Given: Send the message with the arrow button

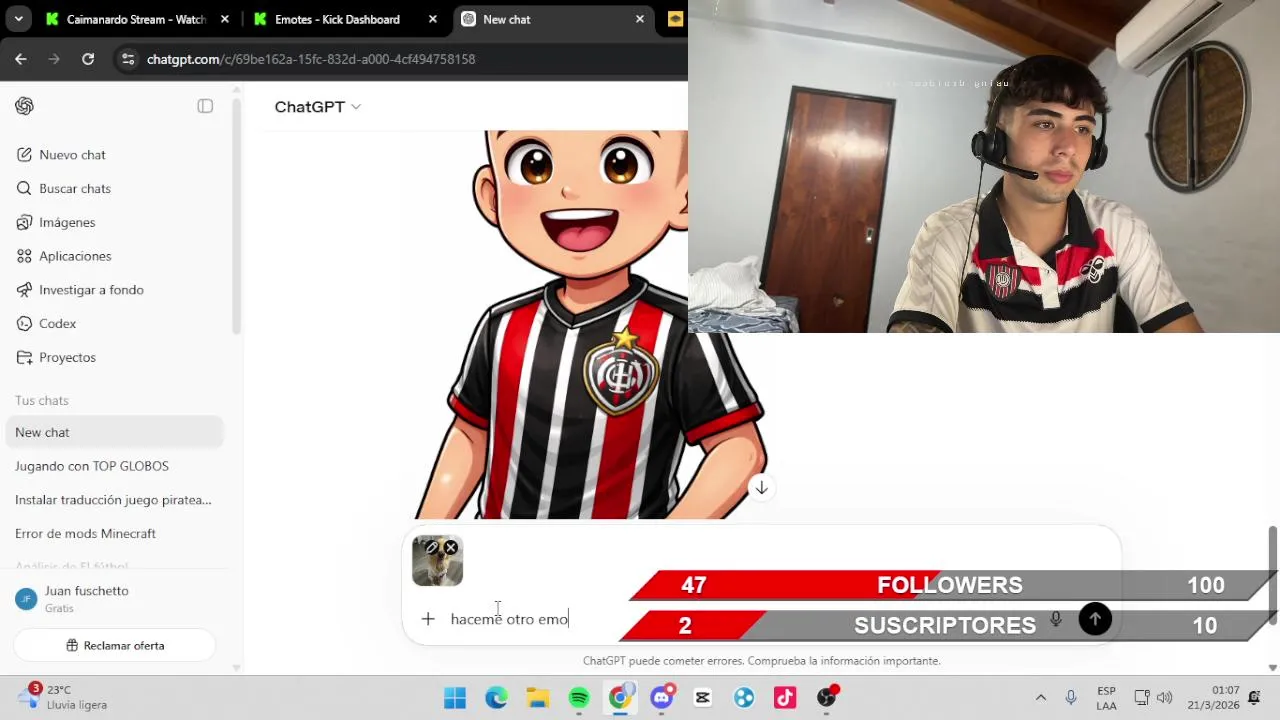Looking at the screenshot, I should coord(1095,619).
